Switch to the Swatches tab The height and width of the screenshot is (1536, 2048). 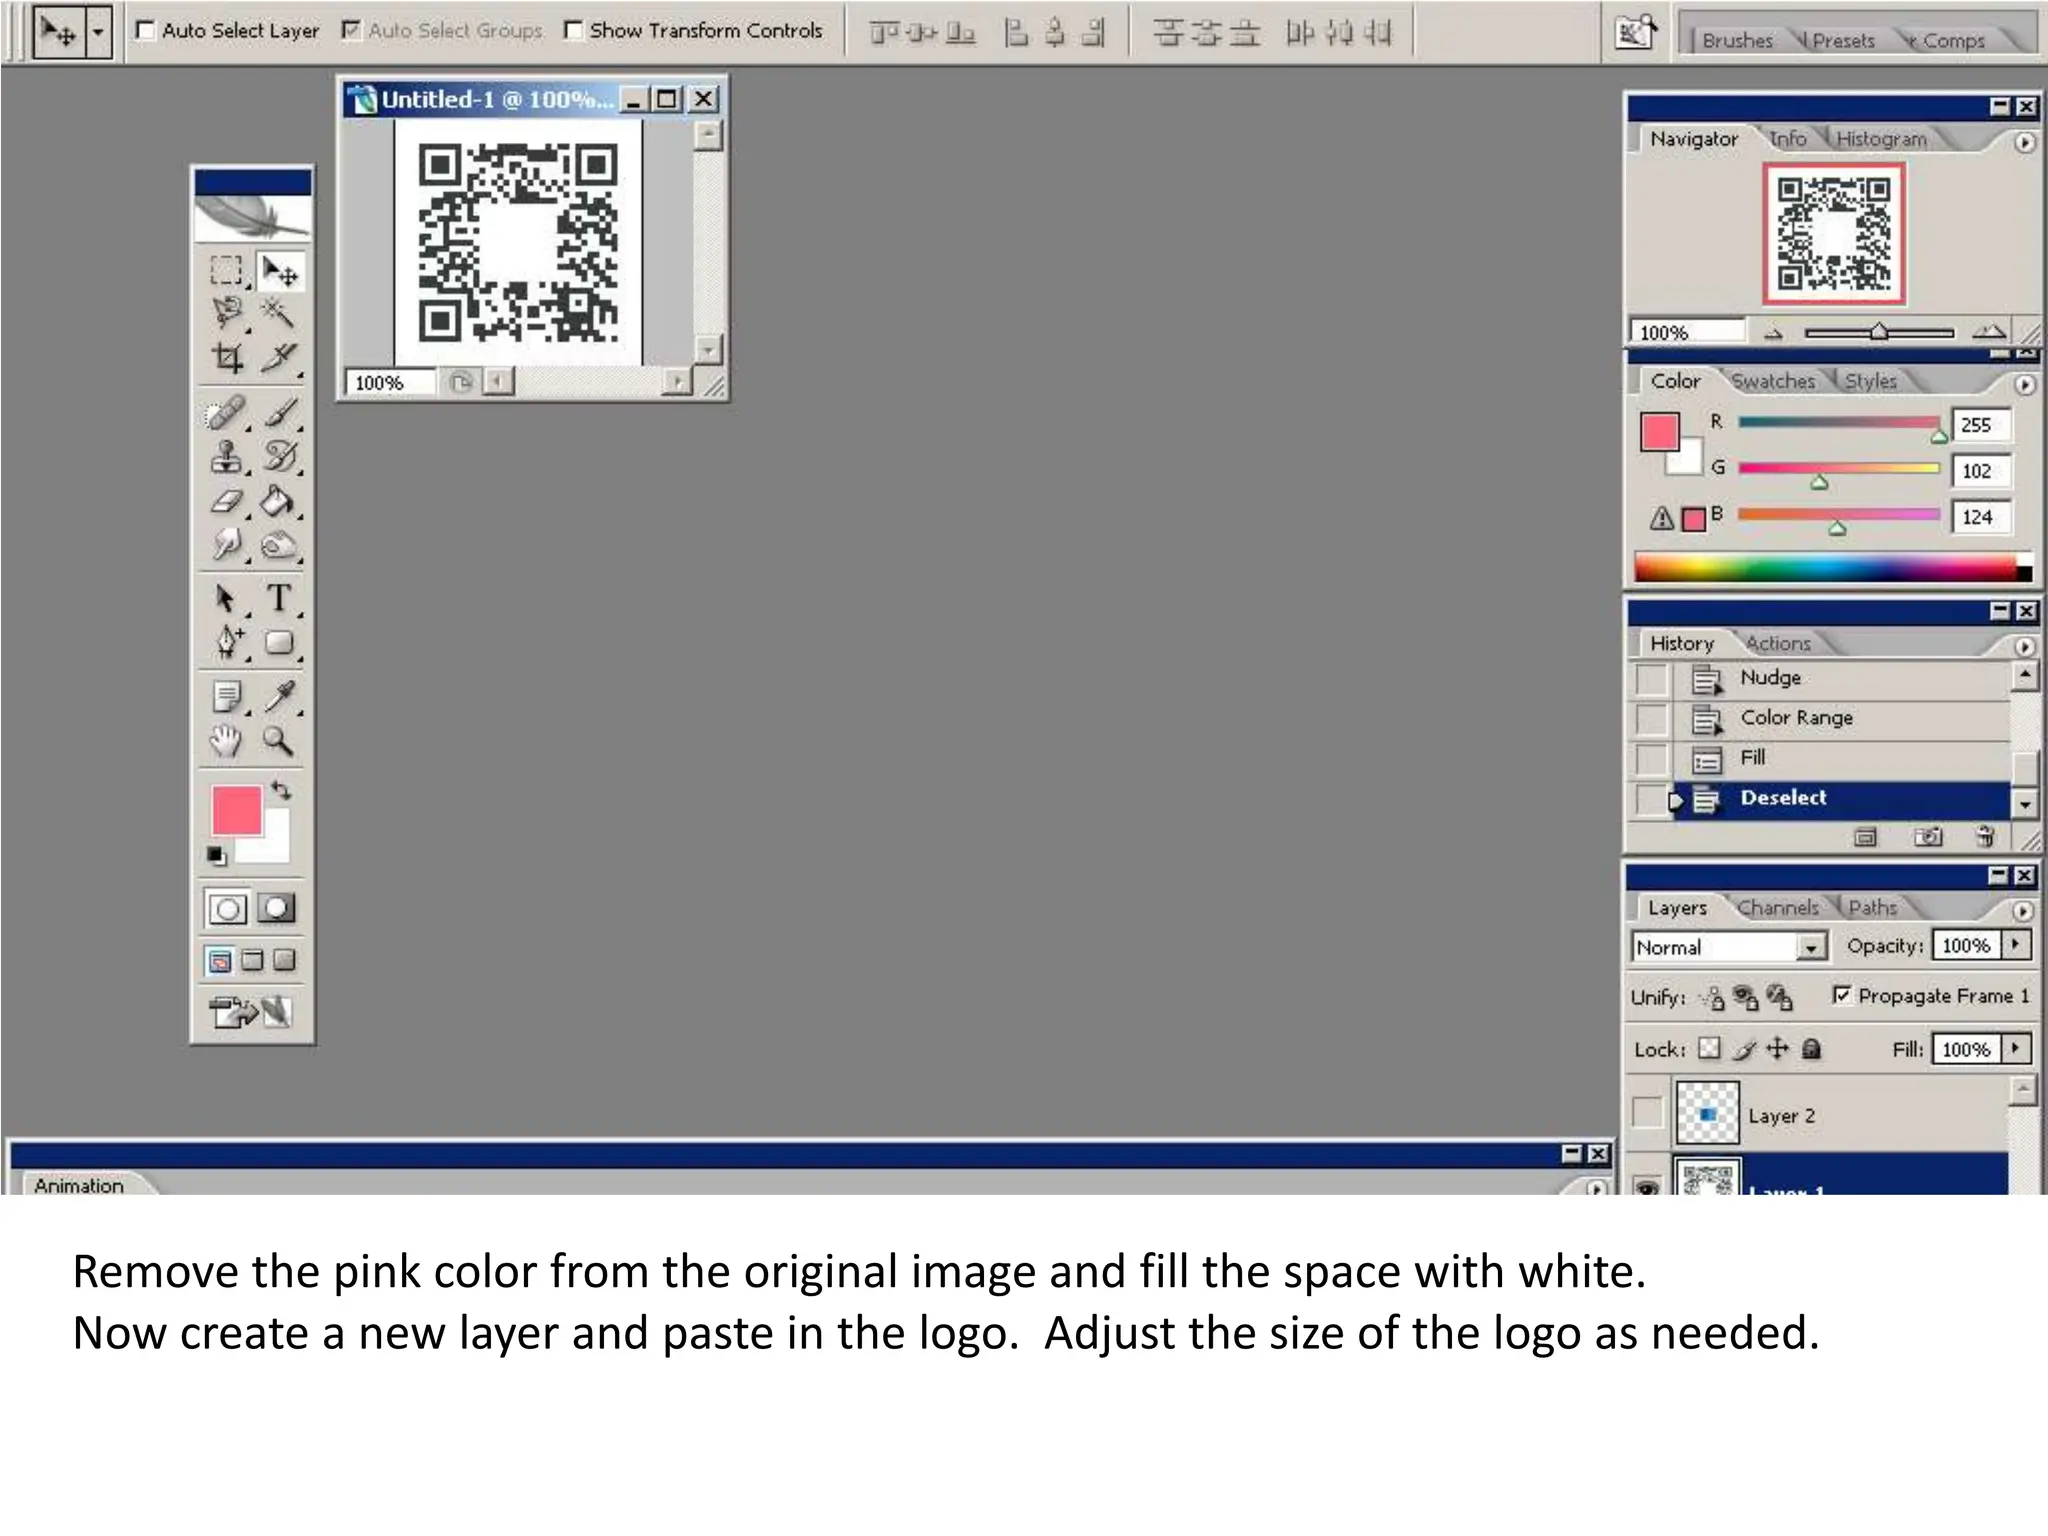coord(1773,381)
